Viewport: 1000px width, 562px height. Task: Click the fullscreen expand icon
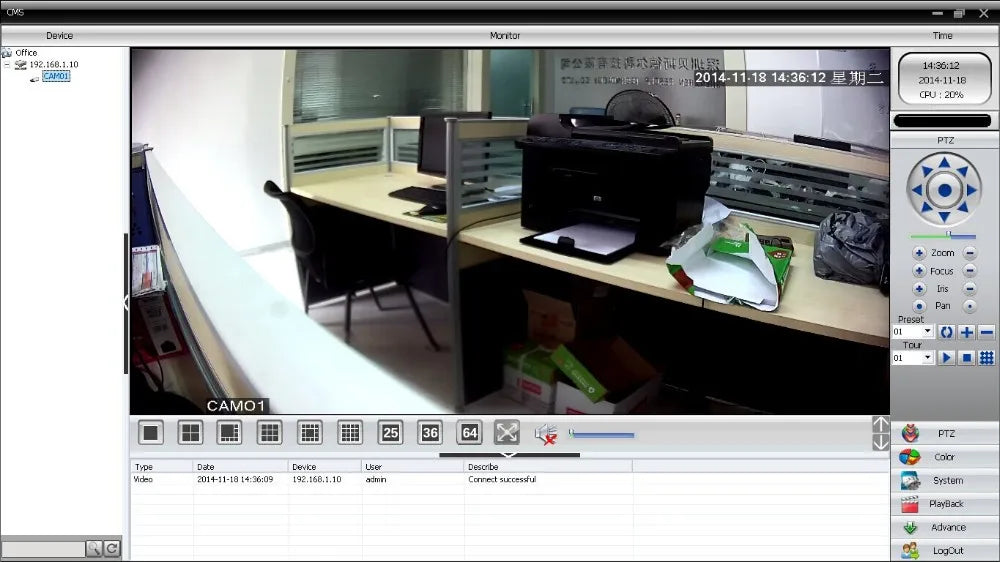507,432
